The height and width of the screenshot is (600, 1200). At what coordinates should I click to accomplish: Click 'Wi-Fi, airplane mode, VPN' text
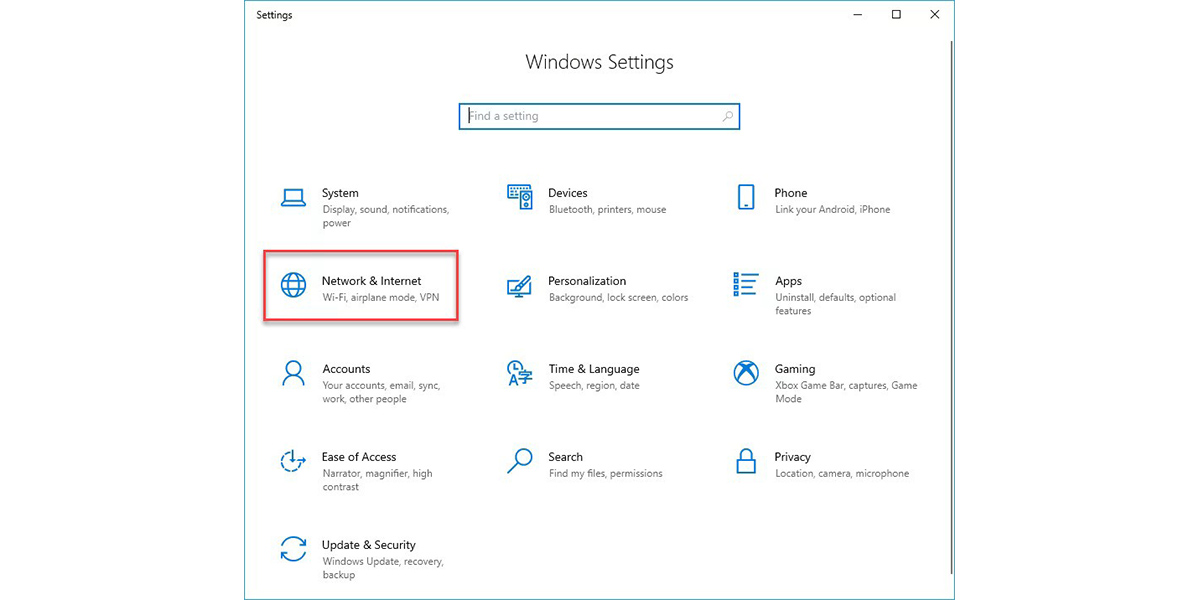click(380, 298)
